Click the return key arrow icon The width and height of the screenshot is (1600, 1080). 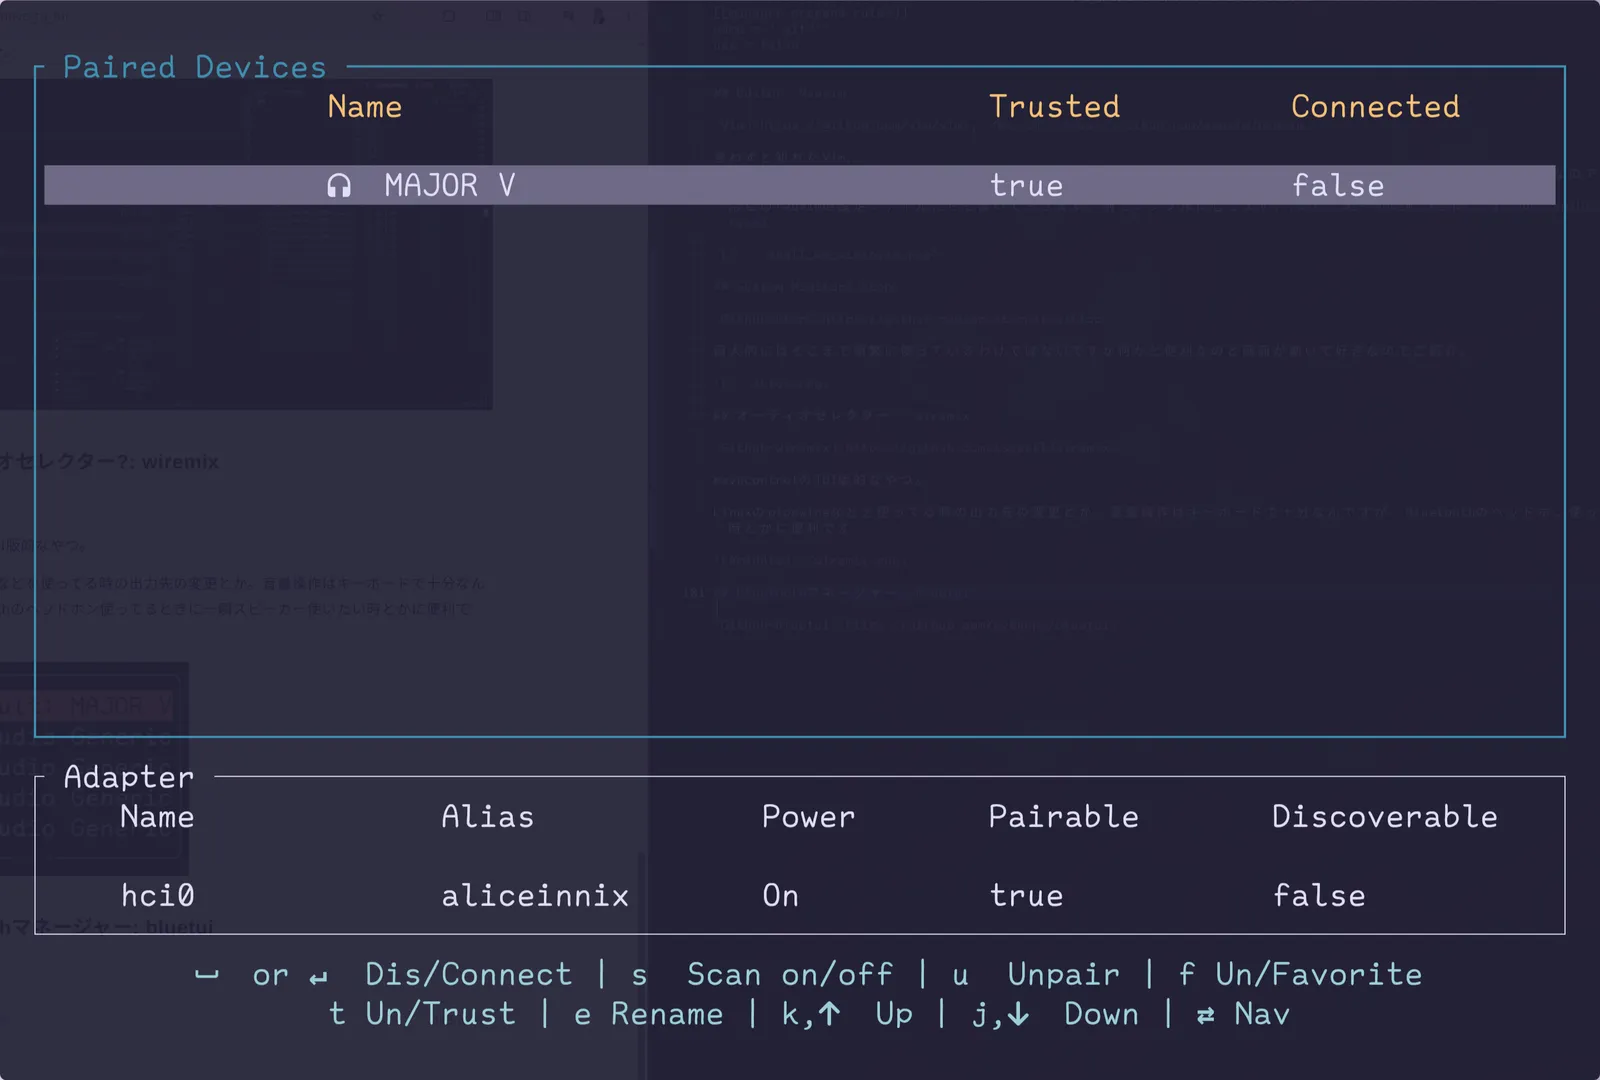click(x=318, y=977)
